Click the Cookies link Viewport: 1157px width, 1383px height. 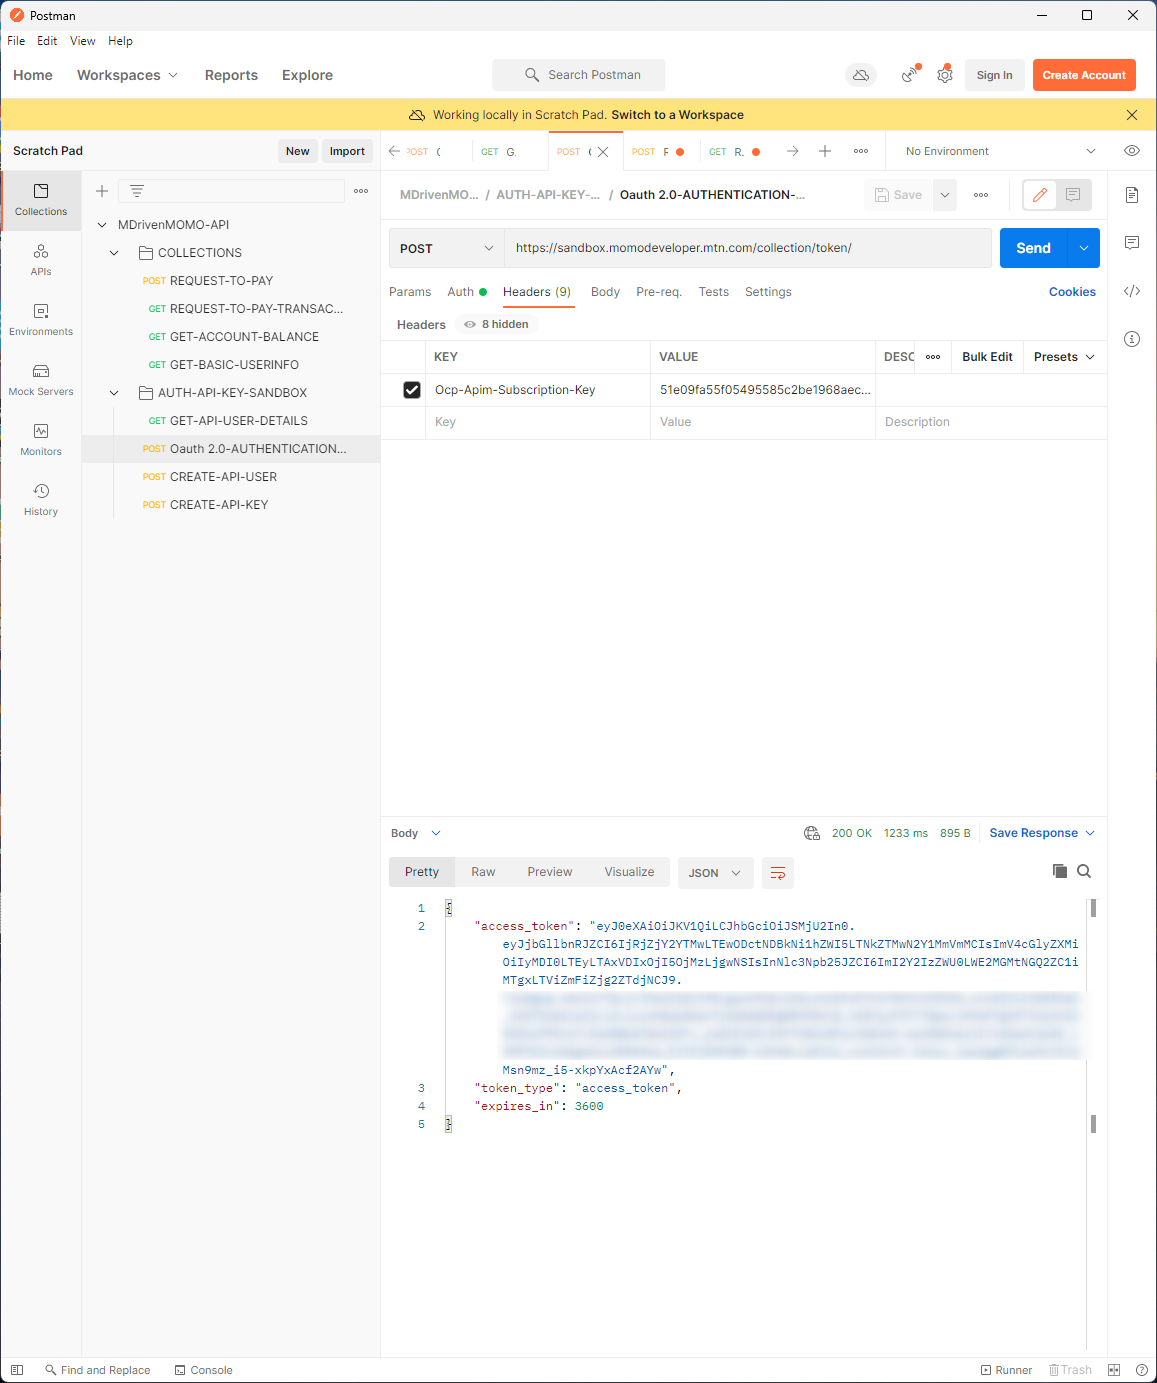1072,292
